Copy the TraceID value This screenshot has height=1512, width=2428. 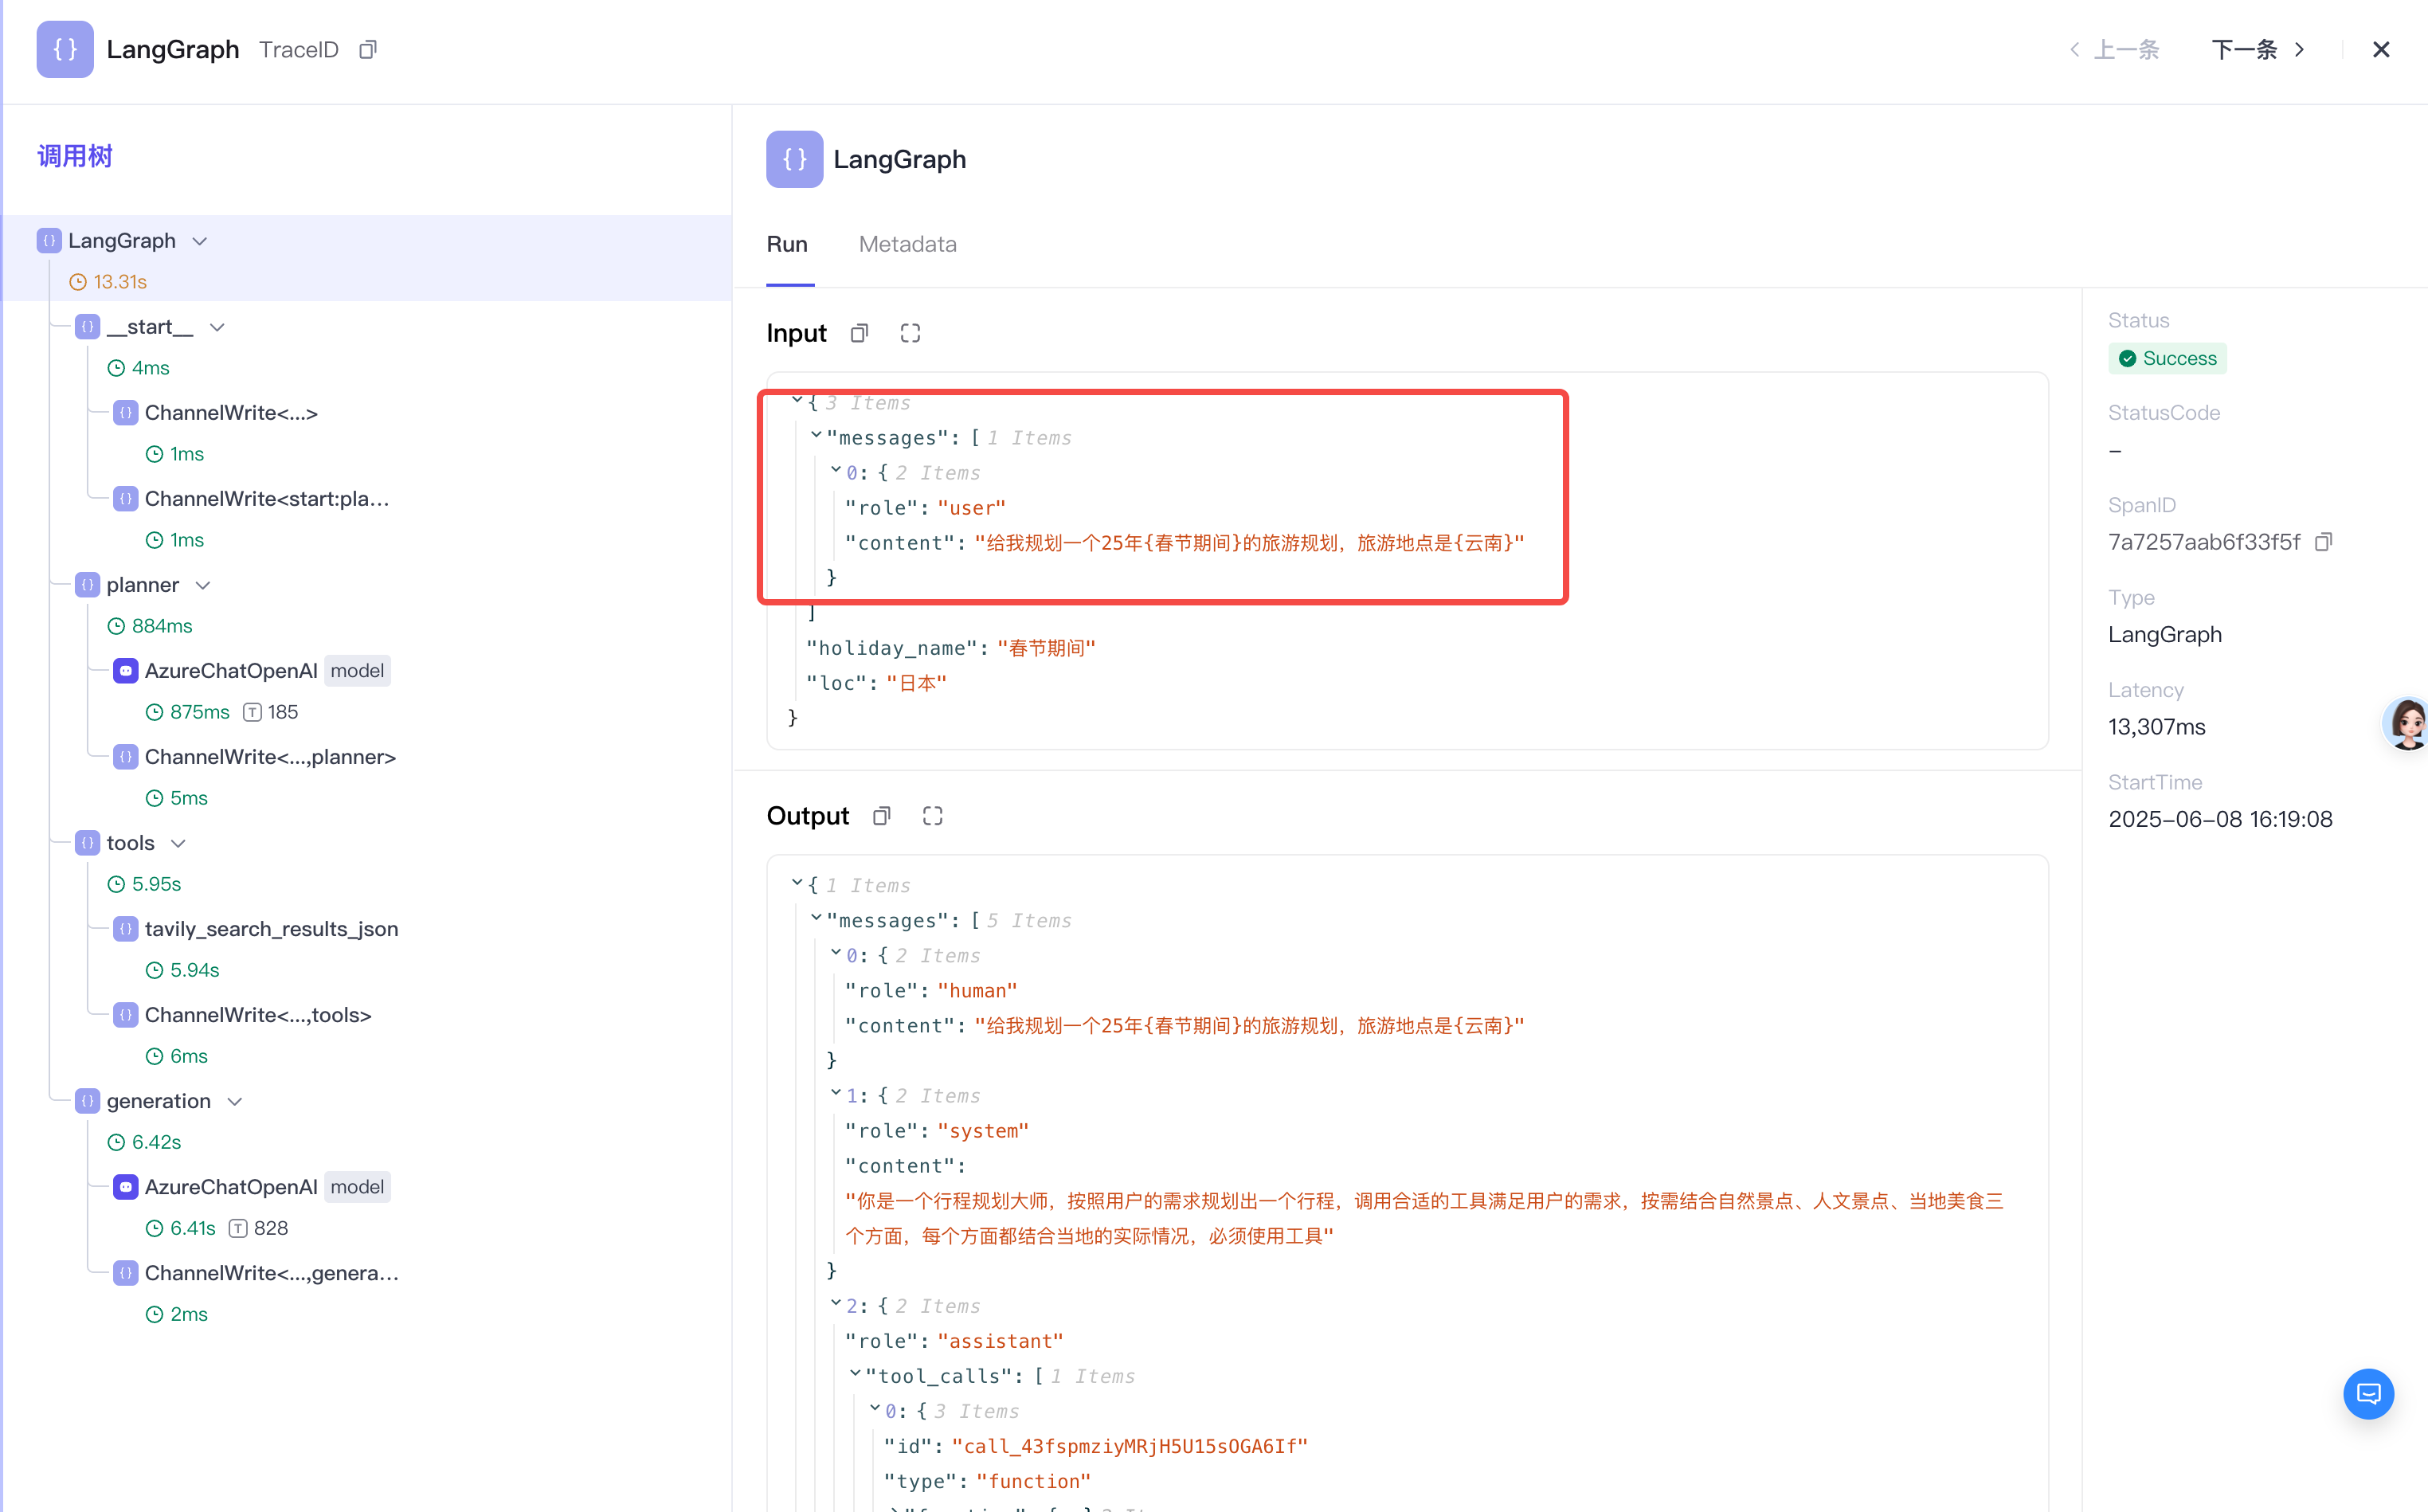pyautogui.click(x=368, y=49)
